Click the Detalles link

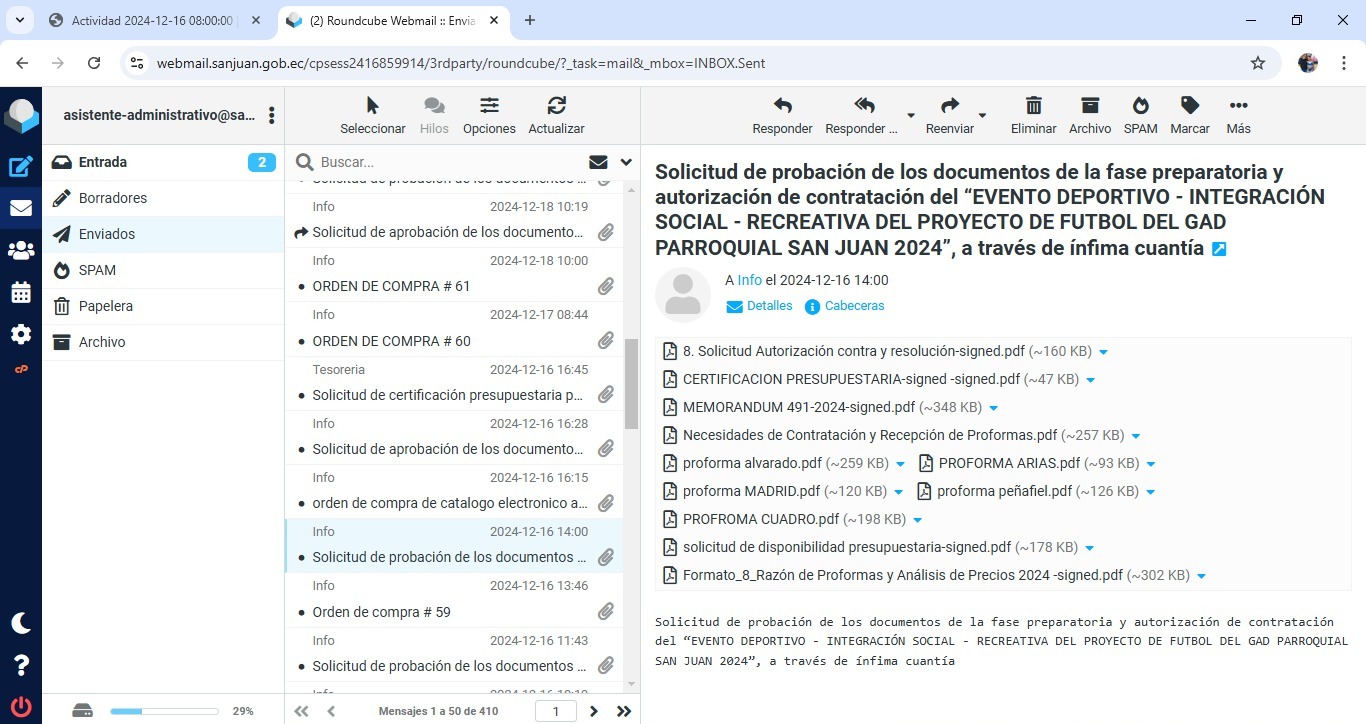[769, 306]
